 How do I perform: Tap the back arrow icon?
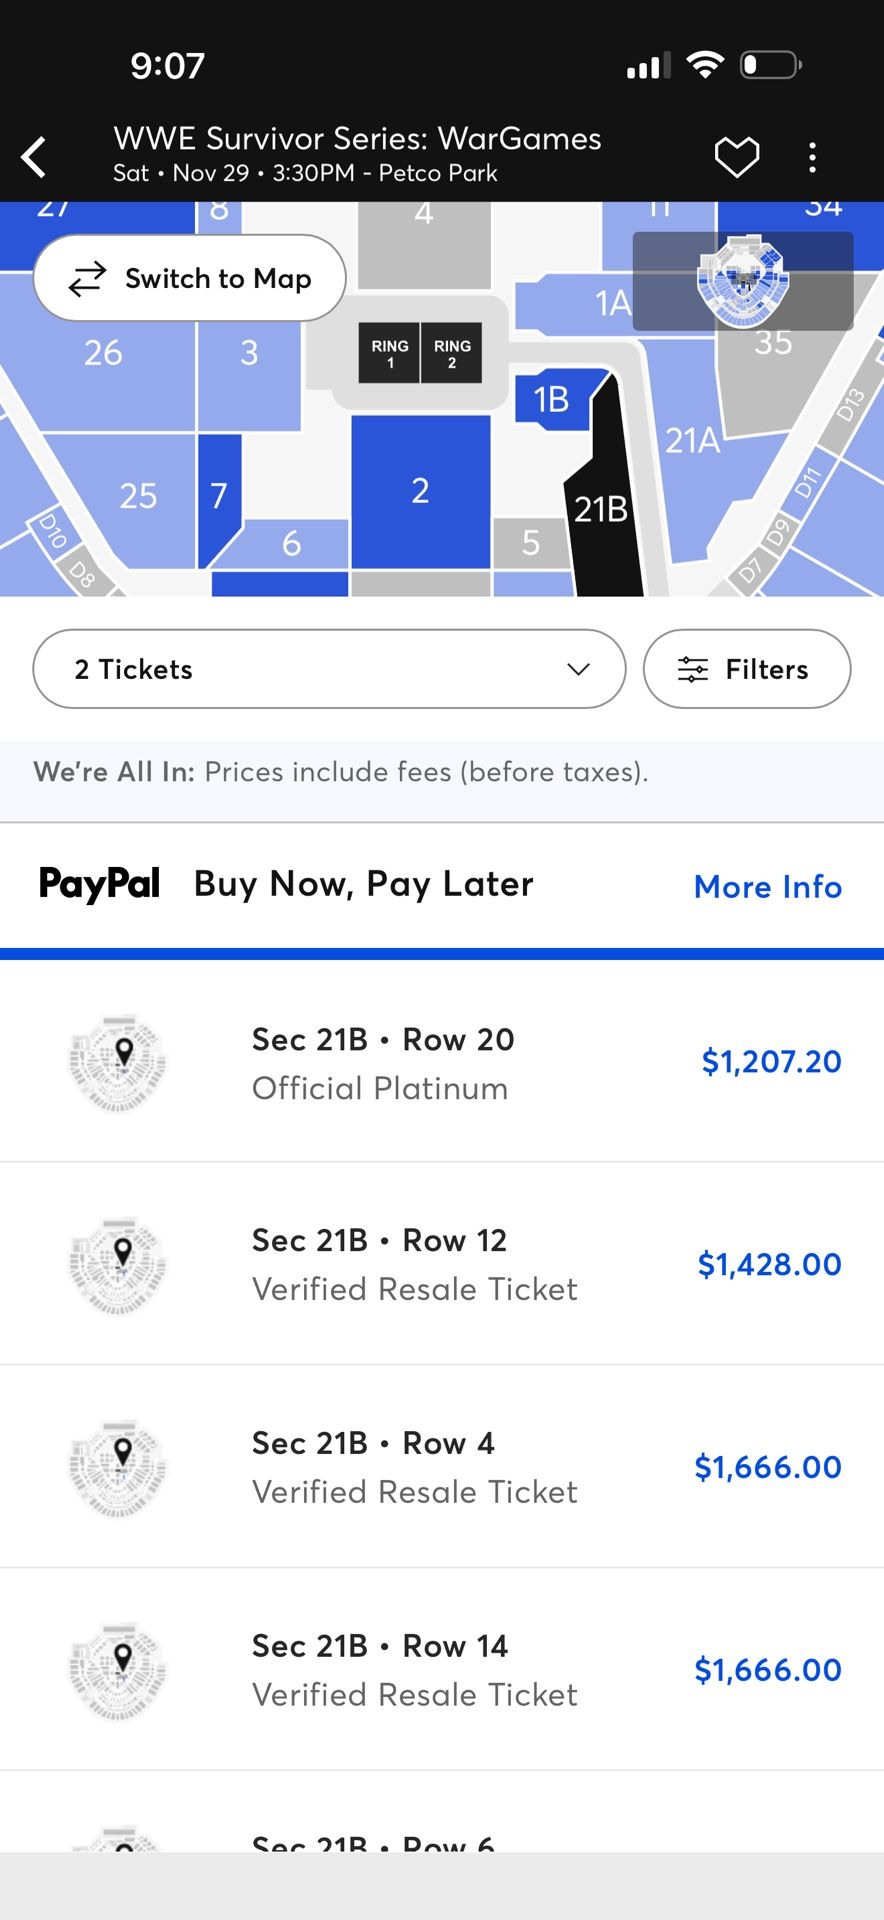[x=35, y=157]
